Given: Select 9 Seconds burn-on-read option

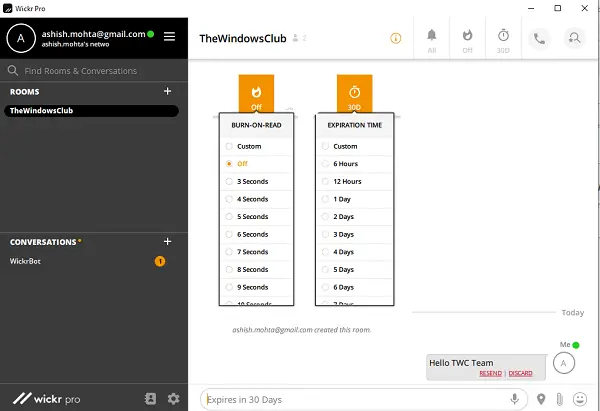Looking at the screenshot, I should (256, 287).
